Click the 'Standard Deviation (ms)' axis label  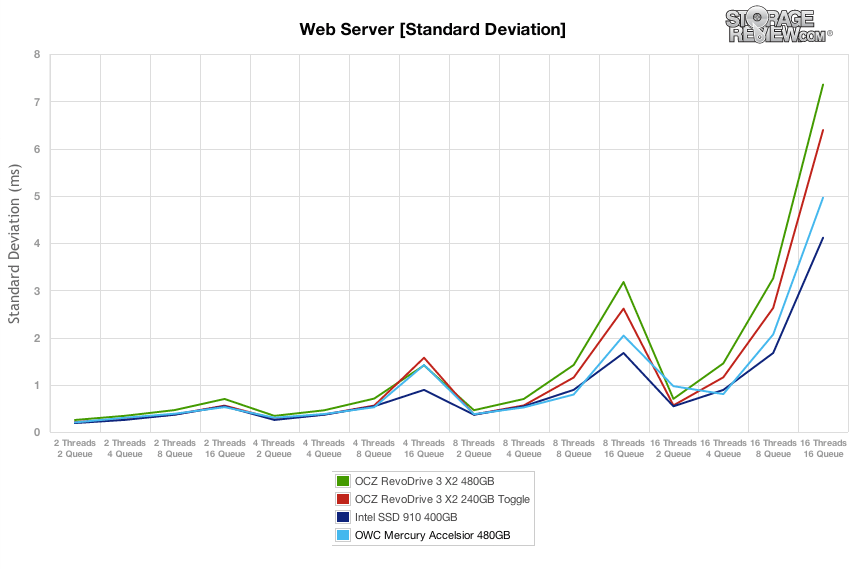[x=14, y=244]
